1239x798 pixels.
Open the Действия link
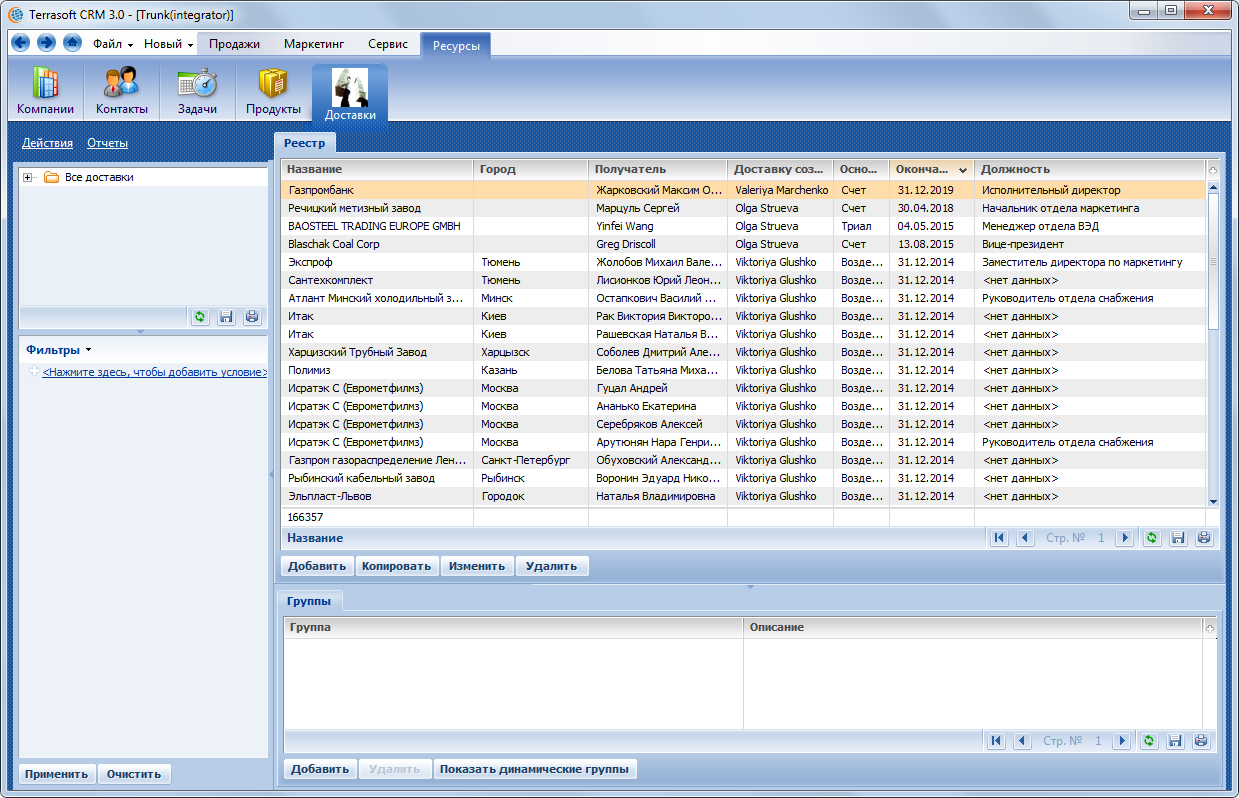(47, 143)
